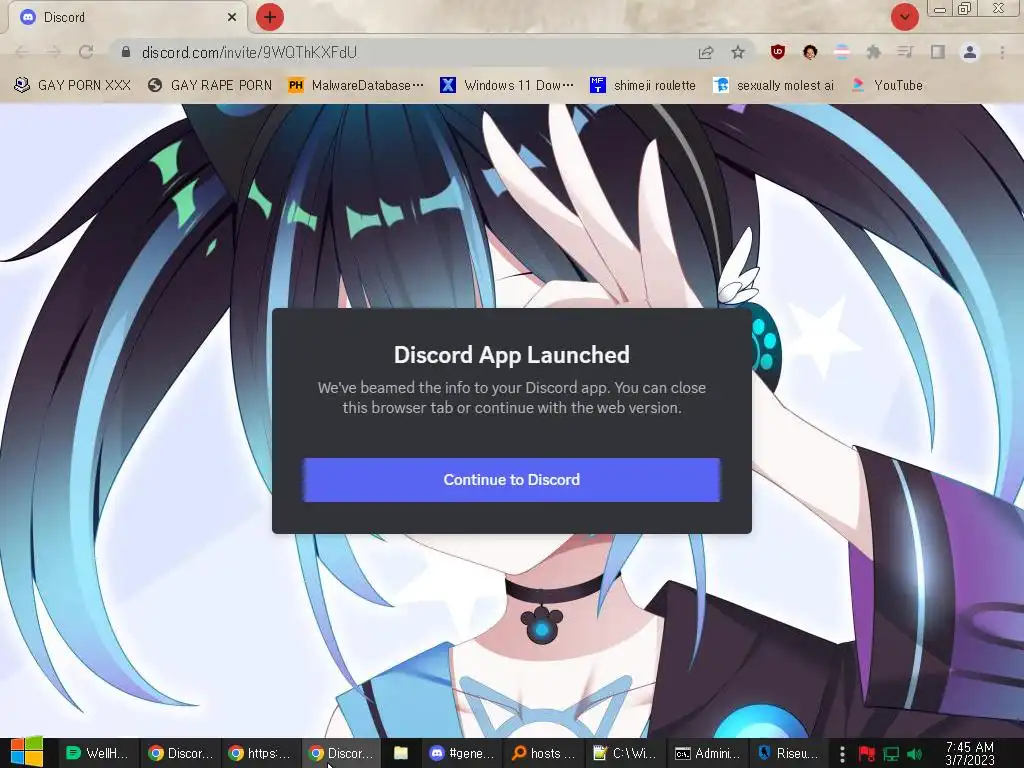Open a new tab with the red plus button
Image resolution: width=1024 pixels, height=768 pixels.
coord(270,17)
